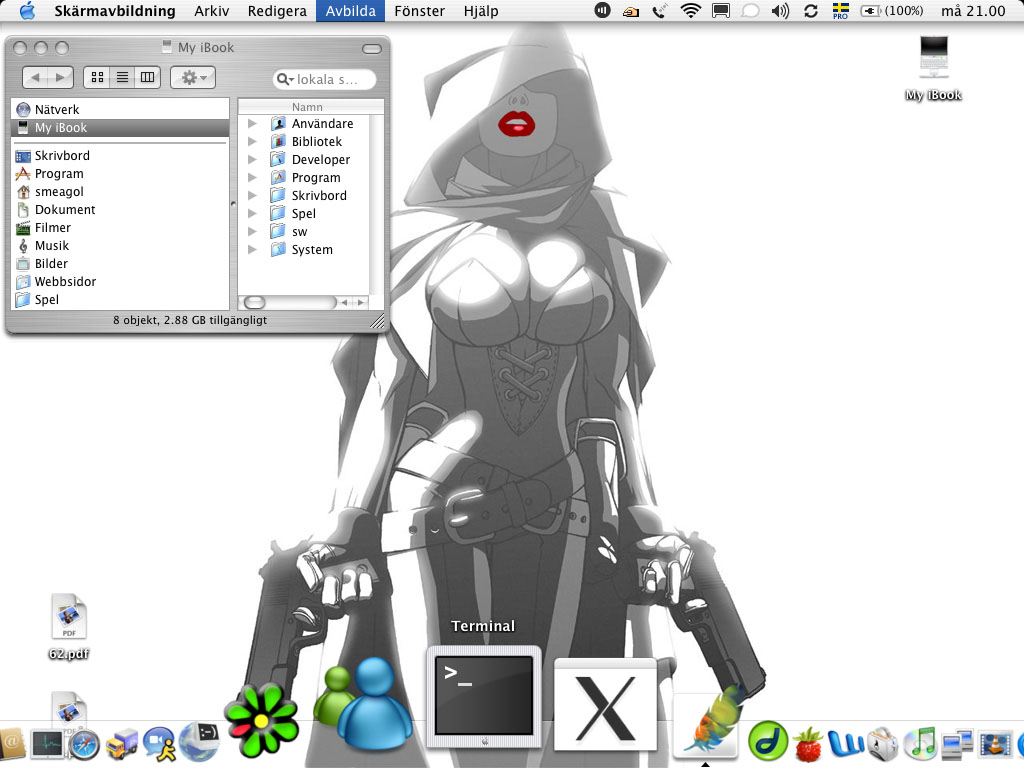Open Safari from the Dock
Viewport: 1024px width, 768px height.
coord(84,744)
